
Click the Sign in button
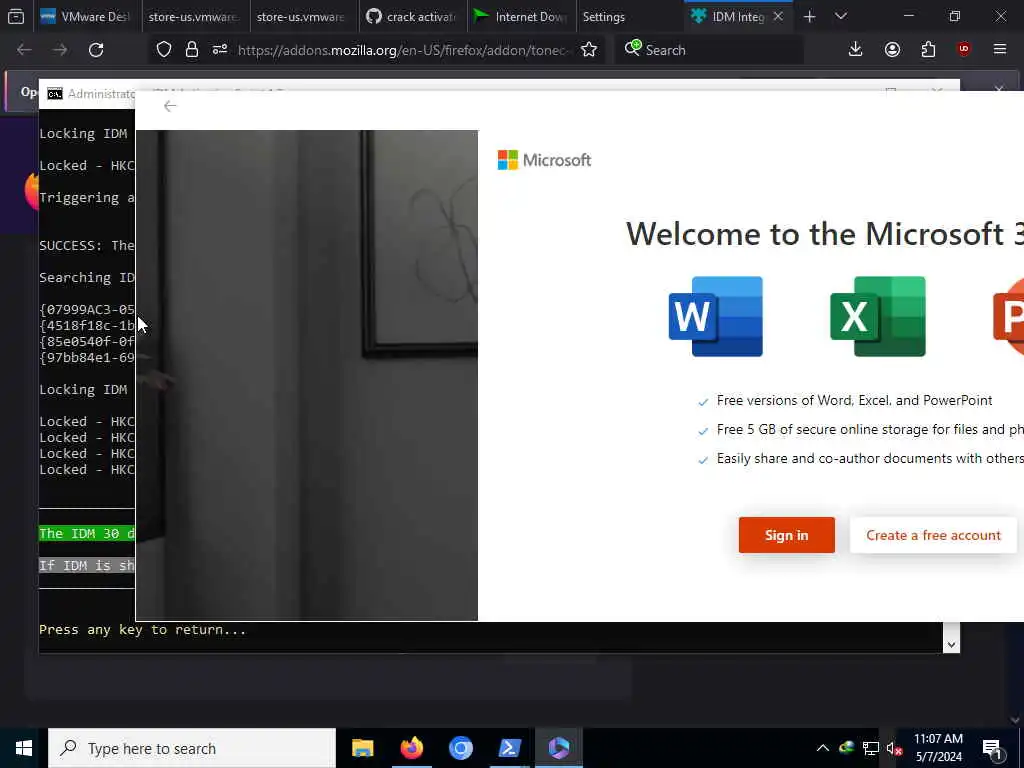coord(786,535)
